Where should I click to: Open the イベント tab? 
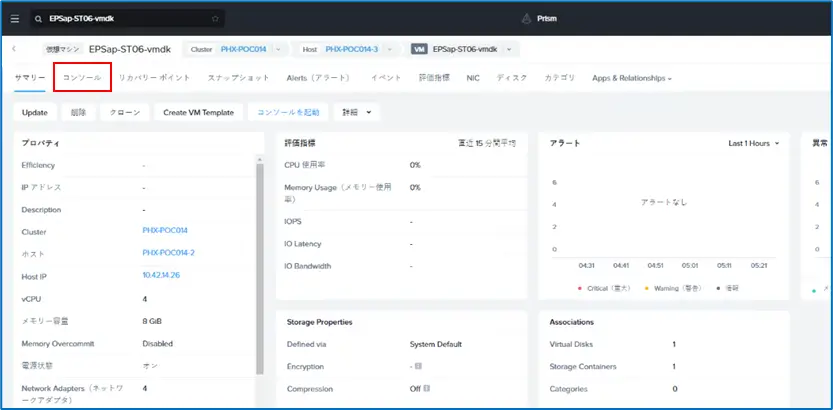click(x=386, y=78)
